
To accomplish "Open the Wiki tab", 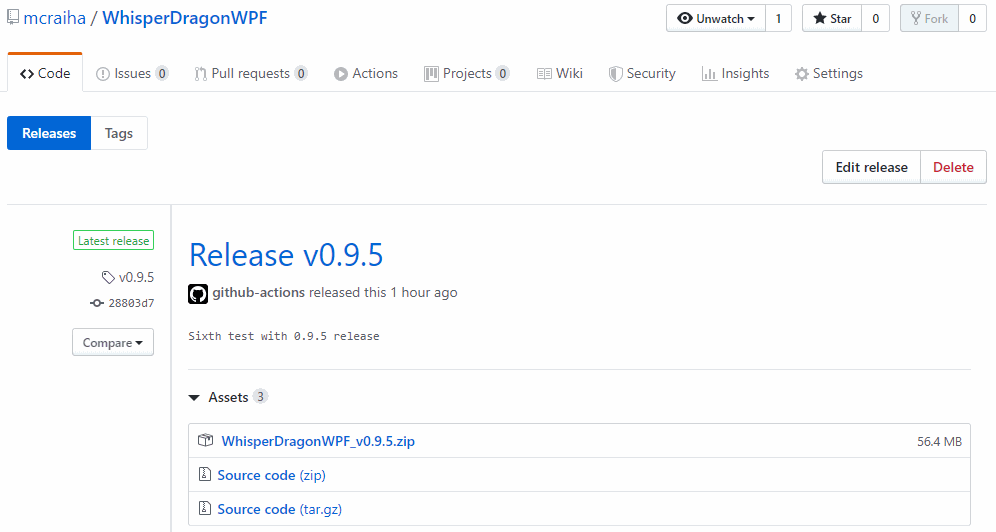I will point(560,73).
